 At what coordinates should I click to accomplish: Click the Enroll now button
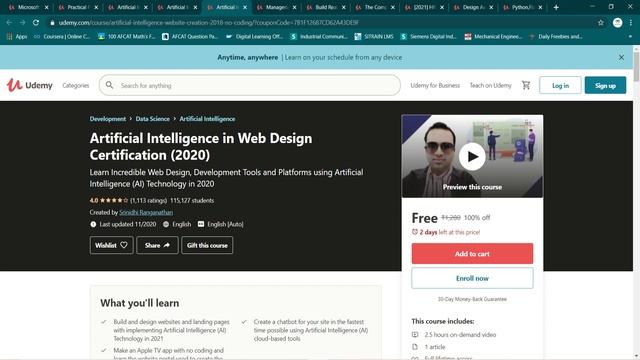click(472, 278)
